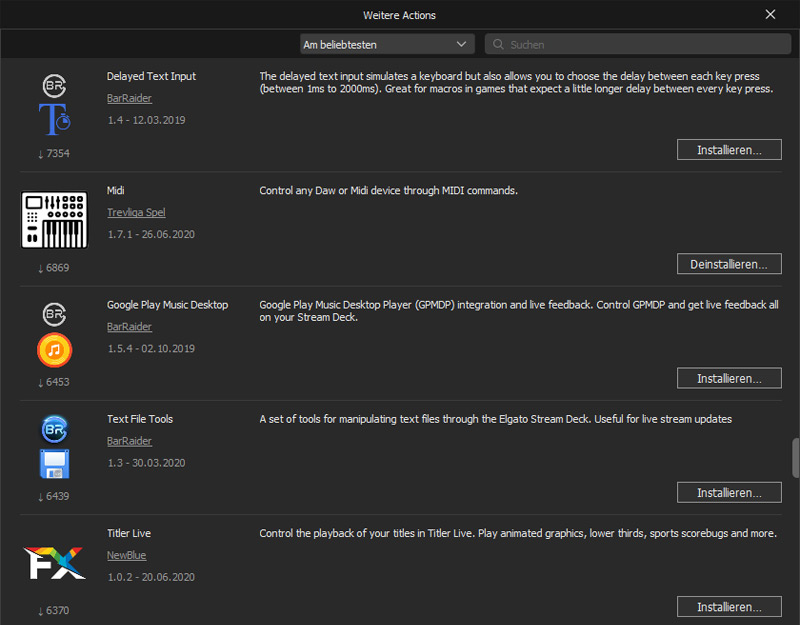This screenshot has width=800, height=625.
Task: Open the Am beliebtesten sort dropdown
Action: pos(387,44)
